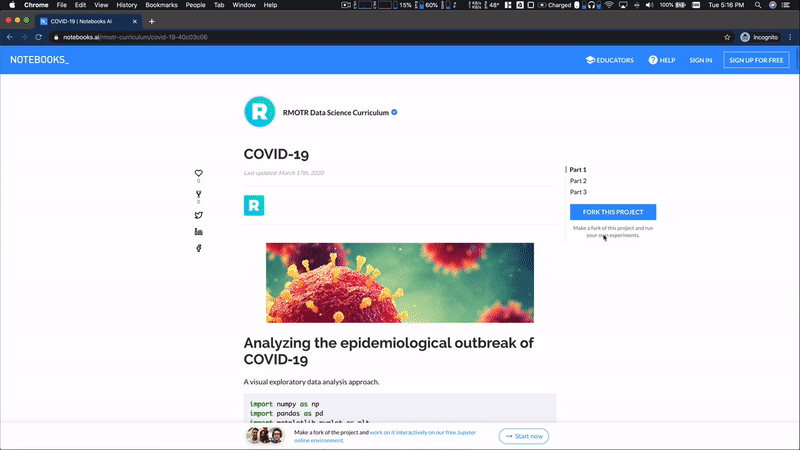Image resolution: width=800 pixels, height=450 pixels.
Task: Open the File menu
Action: click(x=62, y=5)
